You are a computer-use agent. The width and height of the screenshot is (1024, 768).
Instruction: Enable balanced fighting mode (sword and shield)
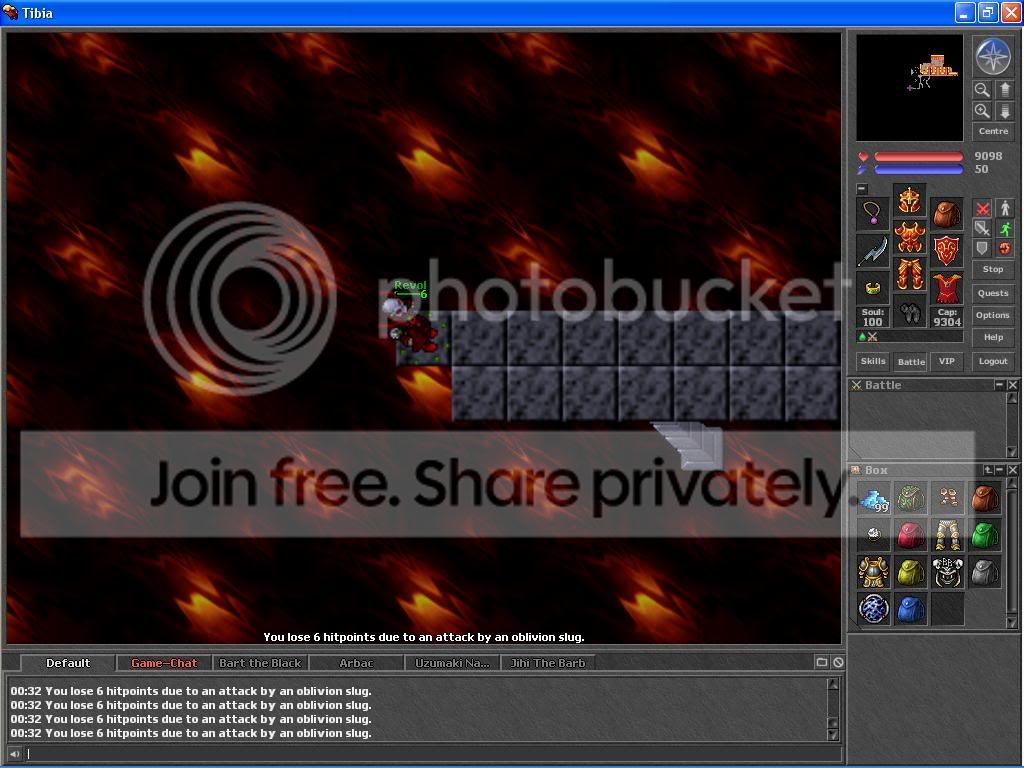pos(982,228)
